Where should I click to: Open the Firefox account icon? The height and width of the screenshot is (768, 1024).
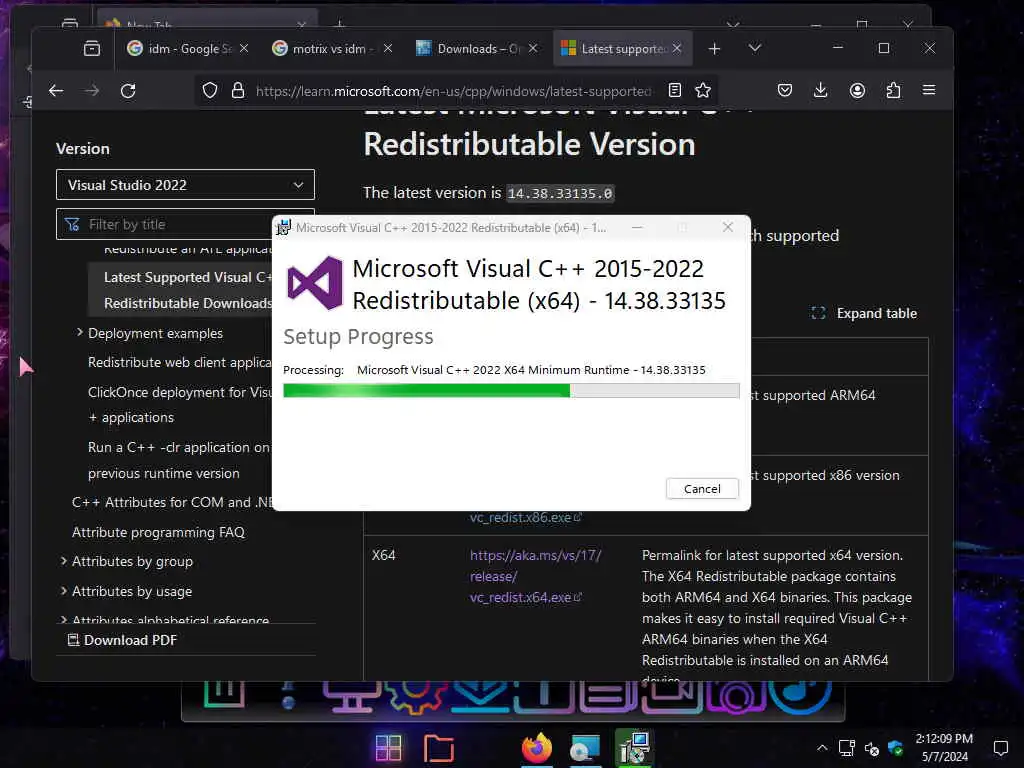(857, 91)
